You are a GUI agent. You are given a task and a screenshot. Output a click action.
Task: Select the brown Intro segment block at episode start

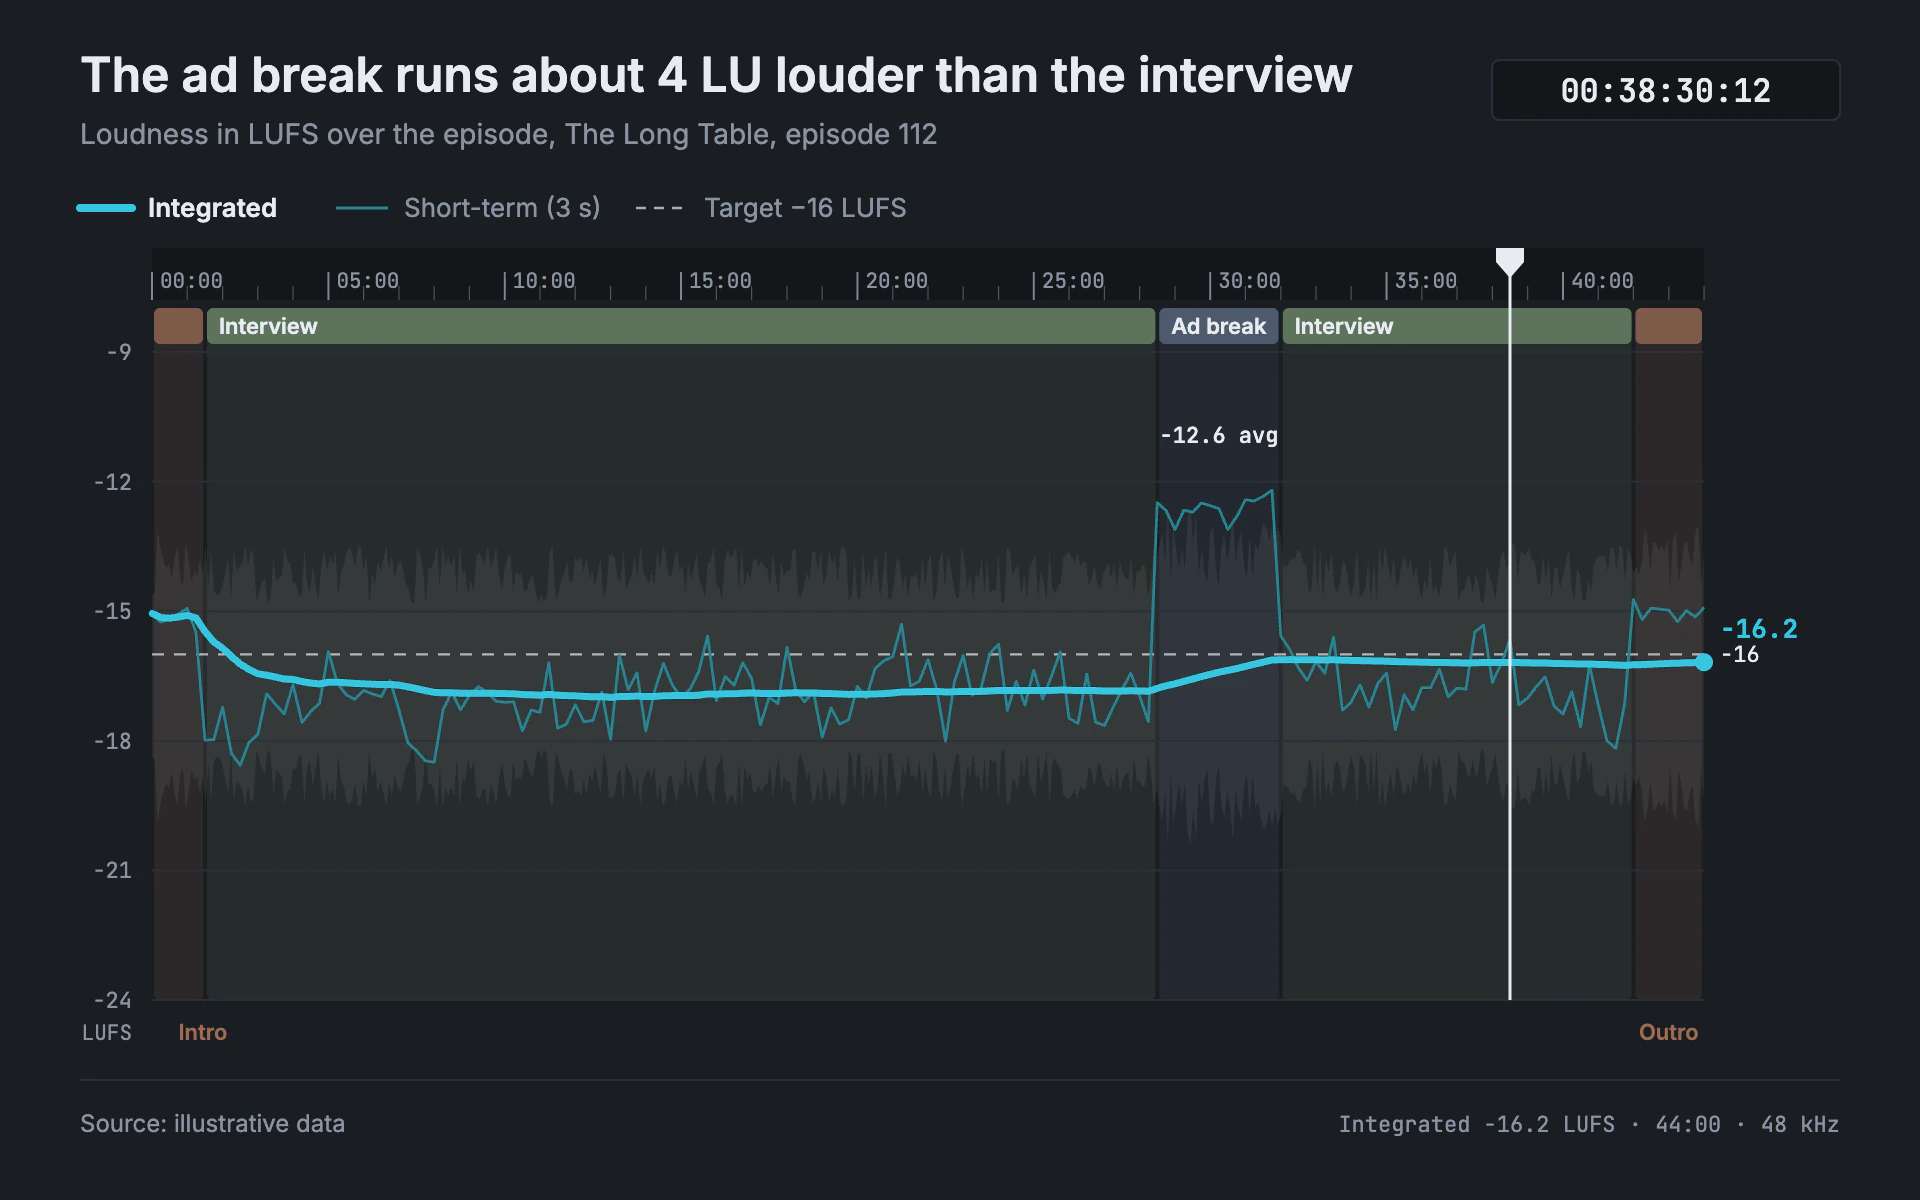[x=178, y=326]
